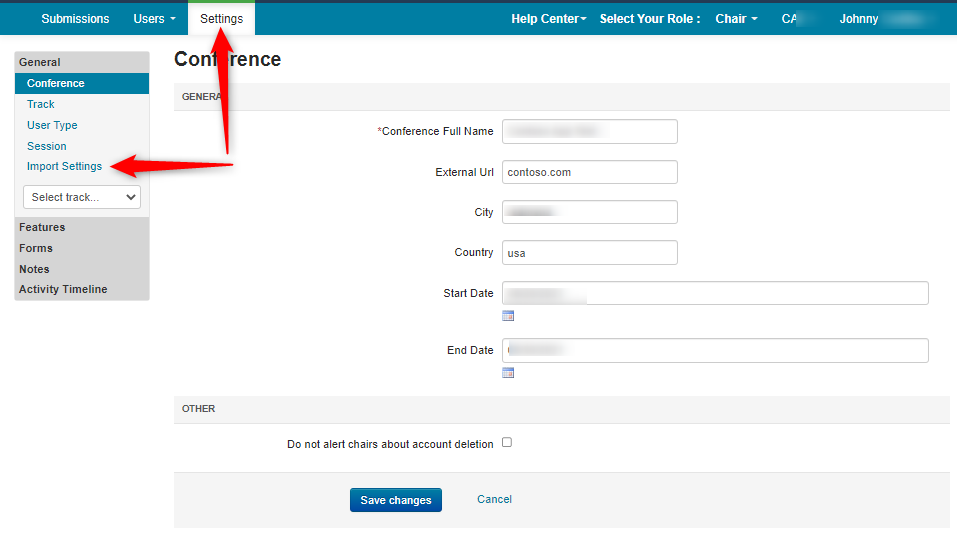Enable Do not alert chairs about account deletion

[507, 443]
